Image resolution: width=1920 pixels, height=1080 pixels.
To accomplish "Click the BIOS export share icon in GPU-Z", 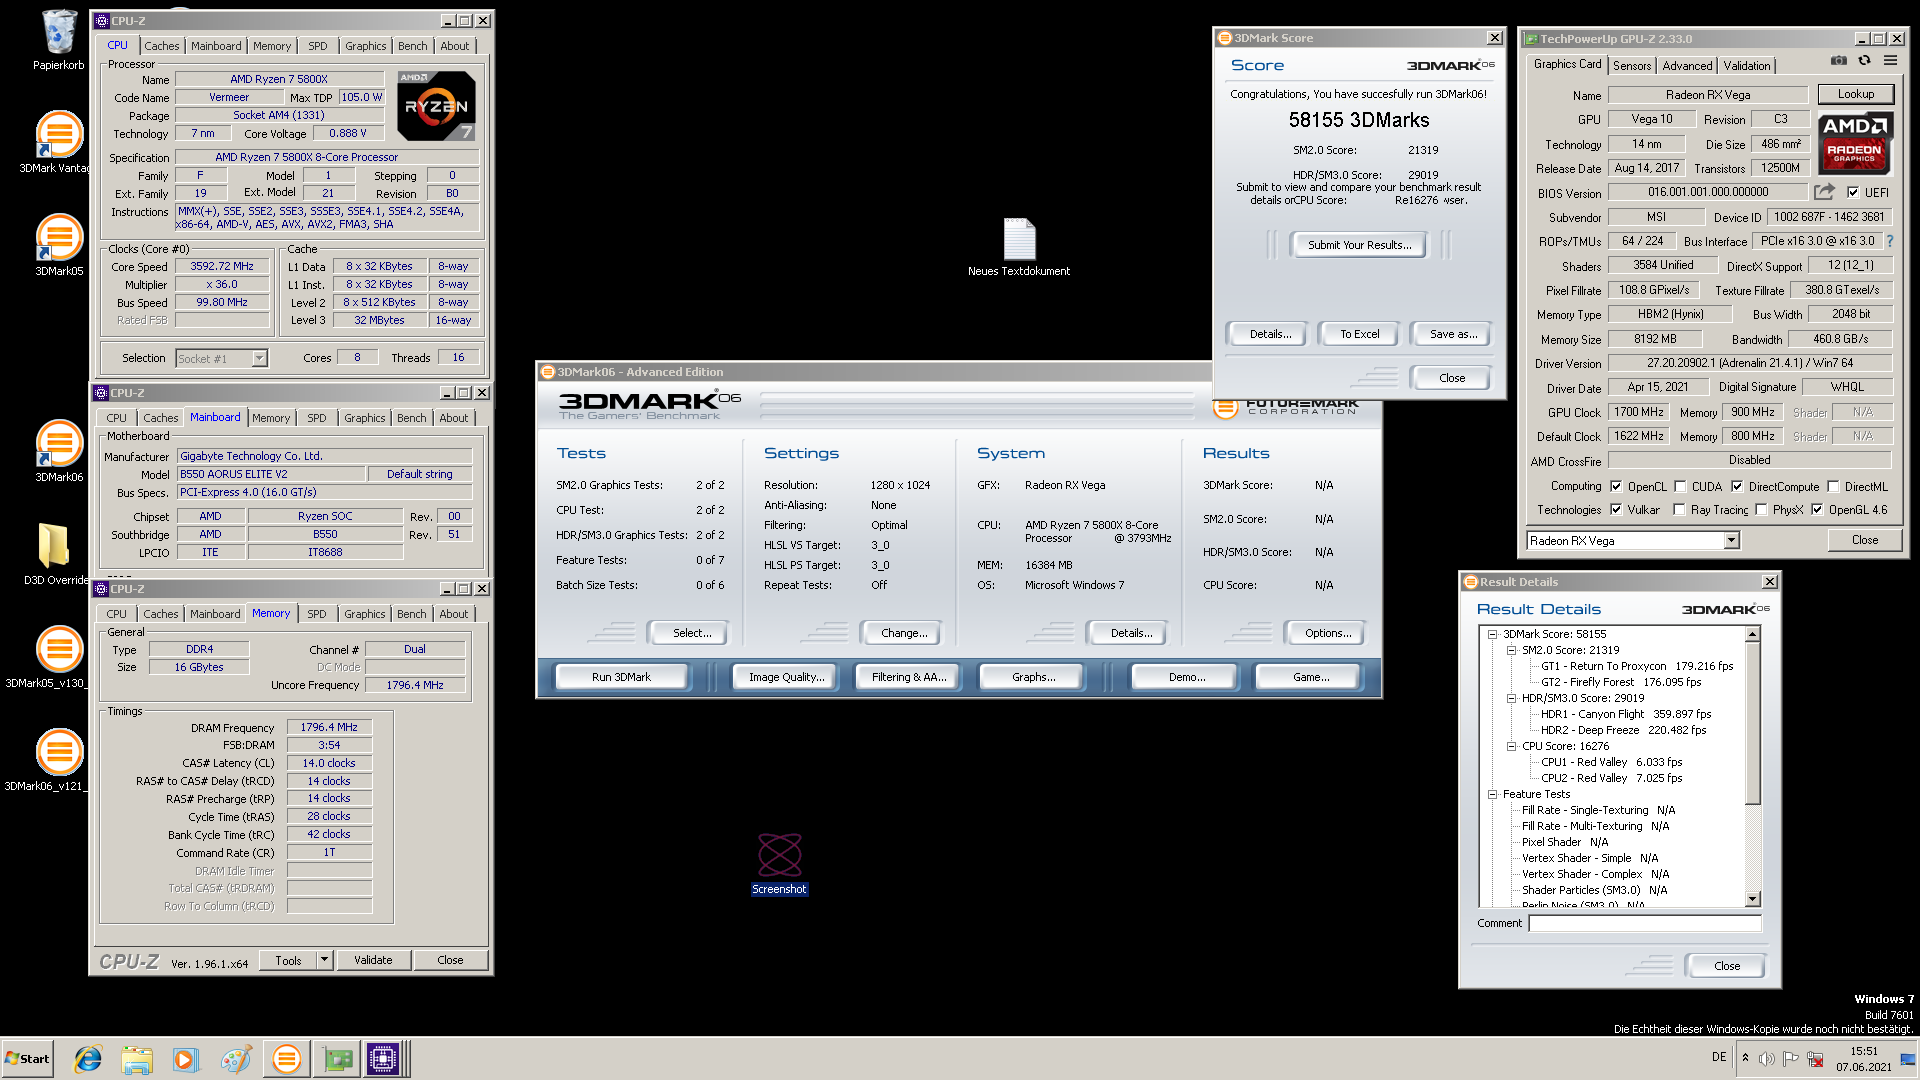I will tap(1825, 192).
